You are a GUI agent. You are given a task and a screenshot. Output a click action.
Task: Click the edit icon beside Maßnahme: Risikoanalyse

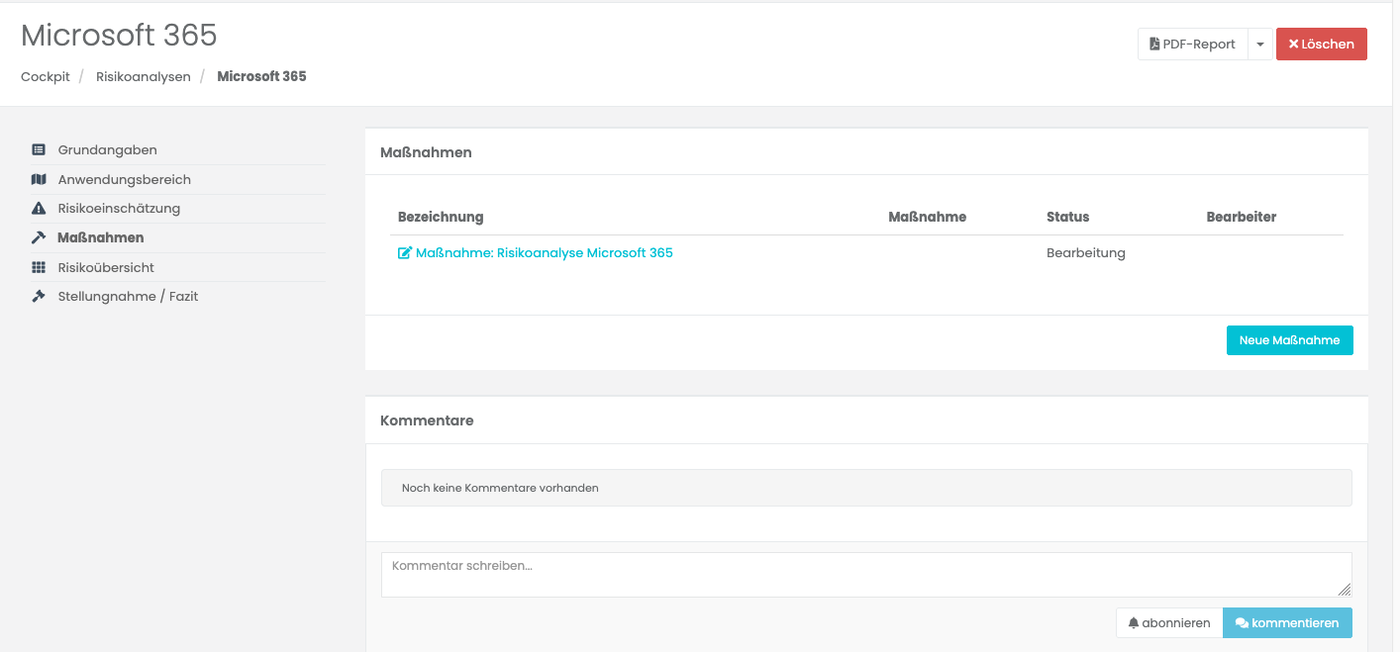[404, 253]
